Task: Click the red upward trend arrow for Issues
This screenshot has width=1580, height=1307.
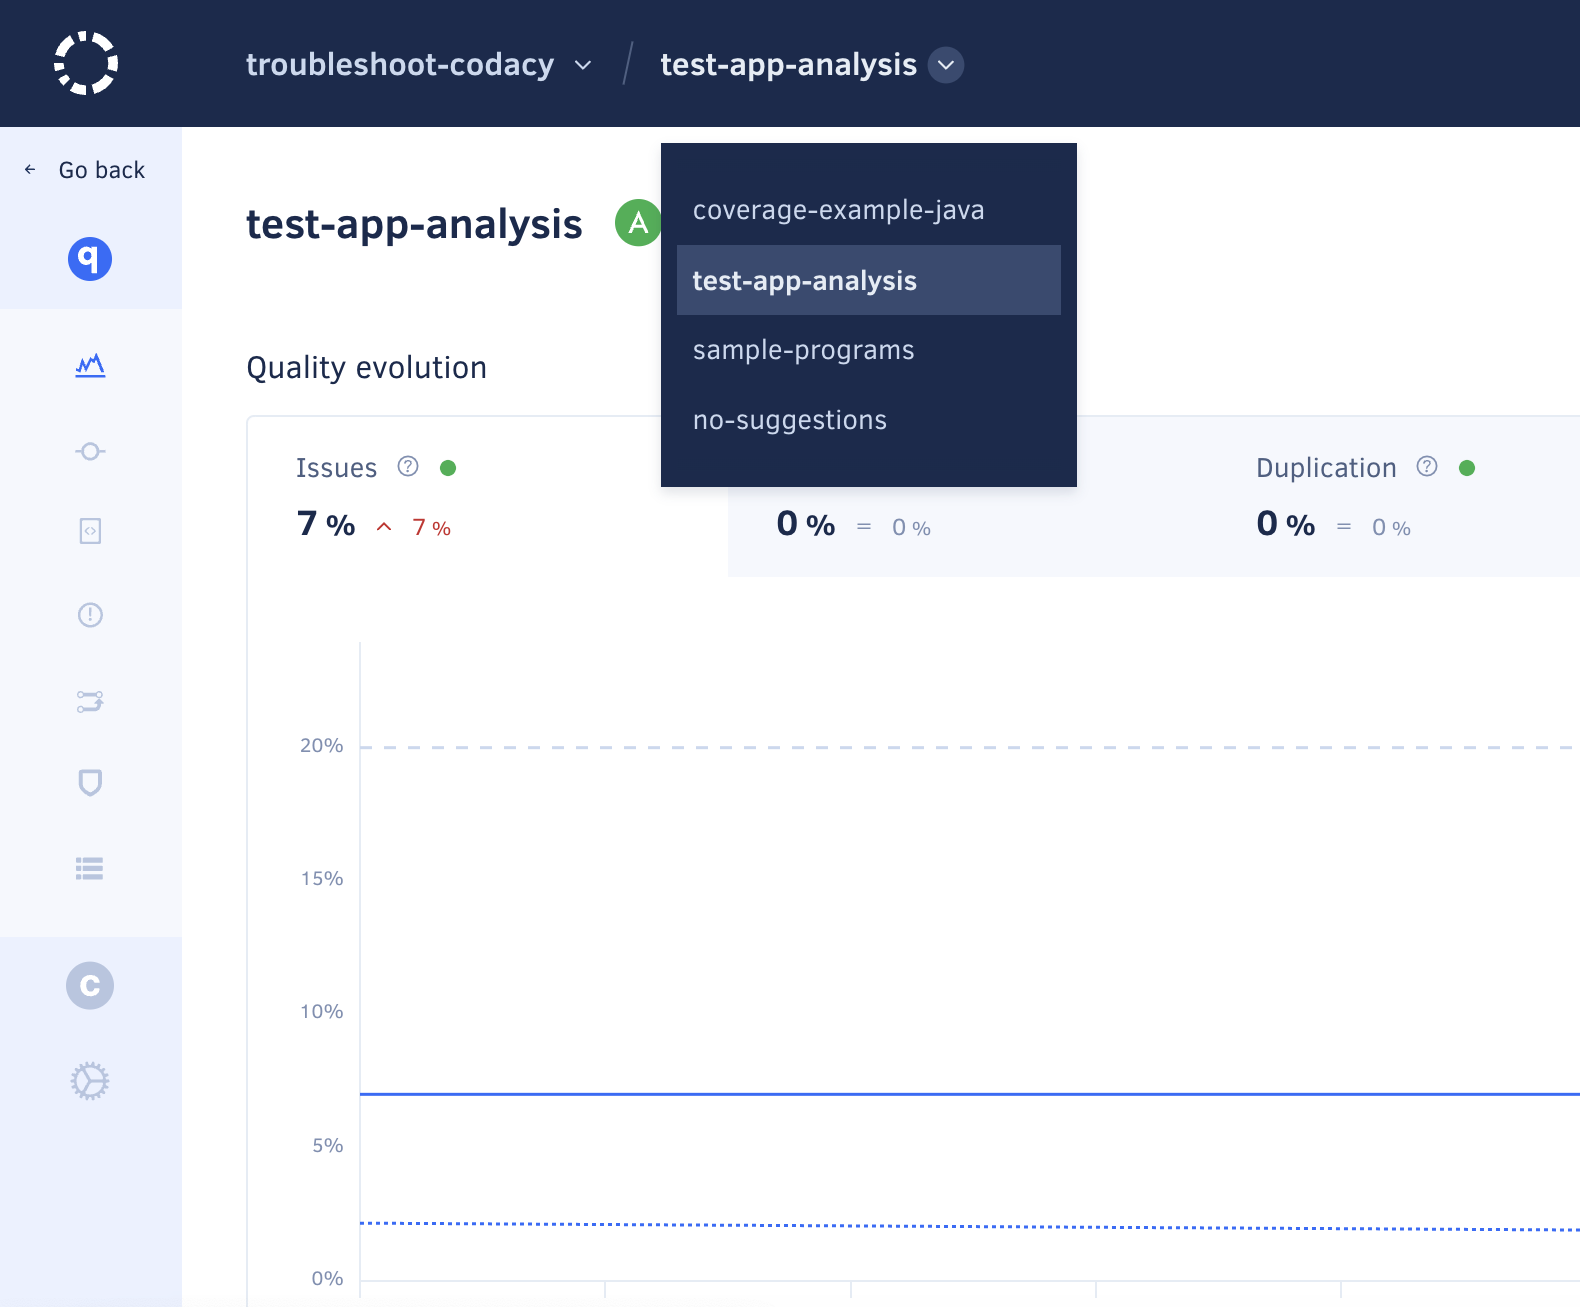Action: [384, 527]
